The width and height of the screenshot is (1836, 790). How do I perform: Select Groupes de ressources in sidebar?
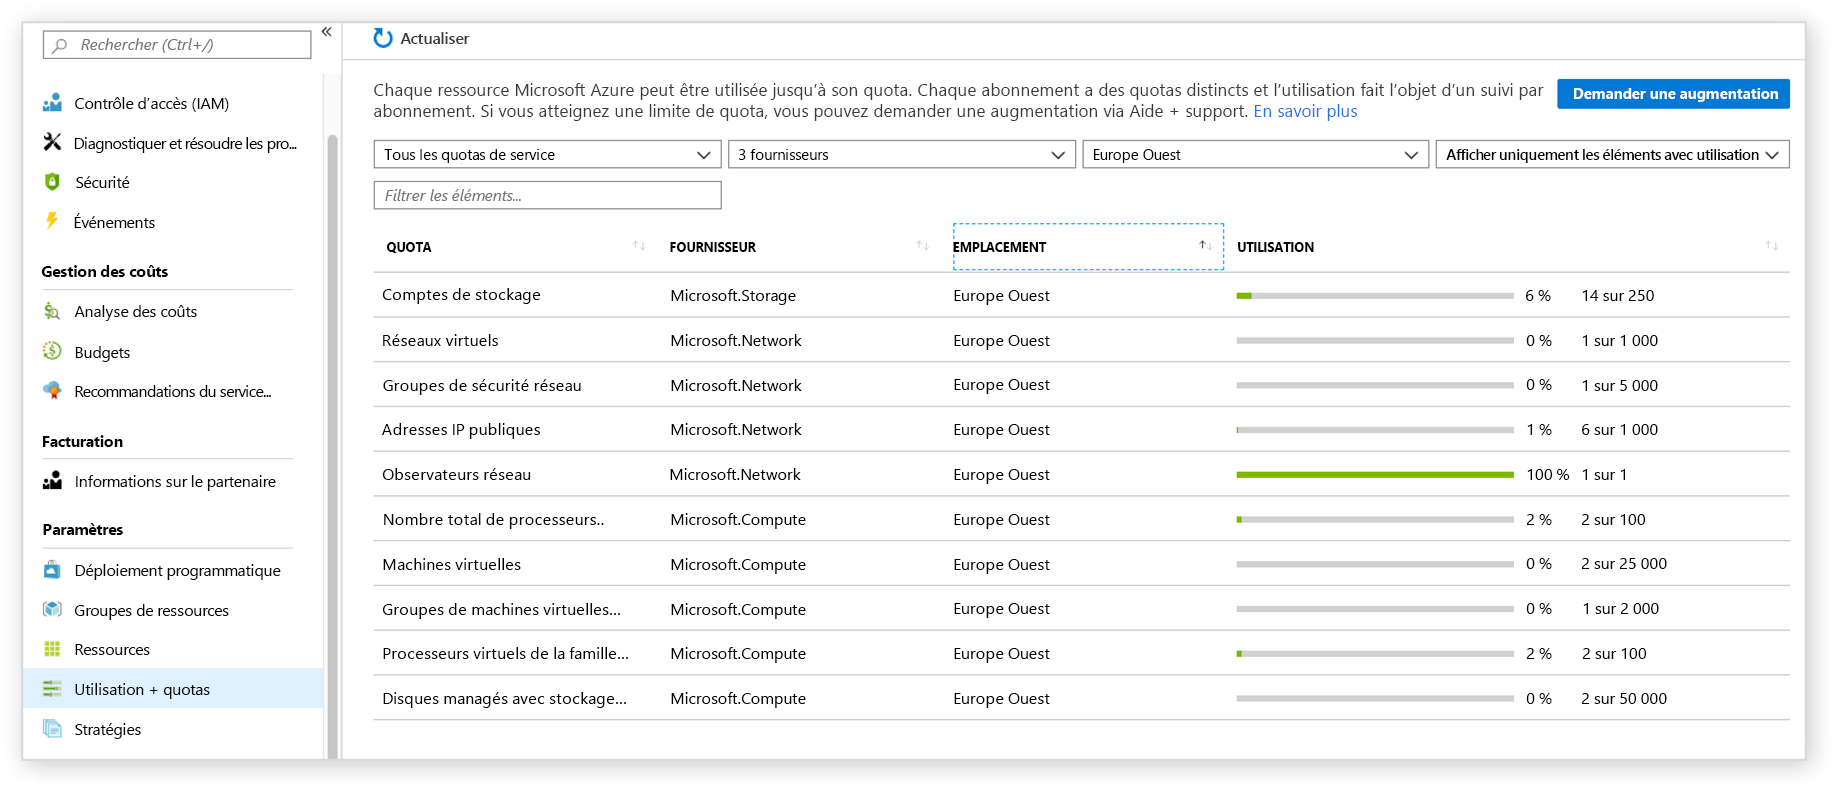pyautogui.click(x=151, y=610)
